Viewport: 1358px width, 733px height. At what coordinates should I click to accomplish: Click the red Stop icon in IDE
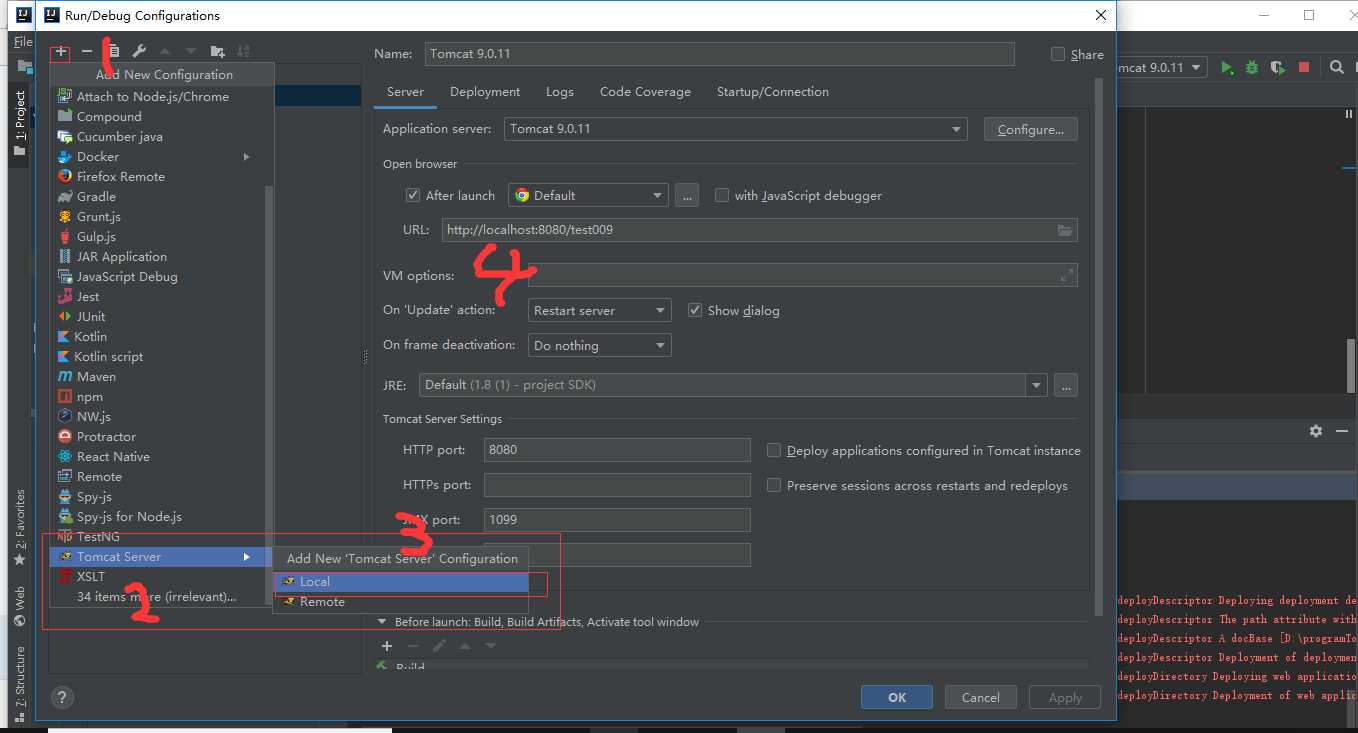[x=1304, y=67]
